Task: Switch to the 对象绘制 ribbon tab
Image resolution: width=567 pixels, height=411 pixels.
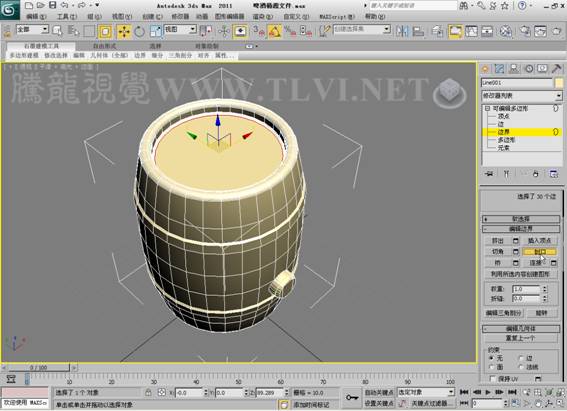Action: click(206, 46)
